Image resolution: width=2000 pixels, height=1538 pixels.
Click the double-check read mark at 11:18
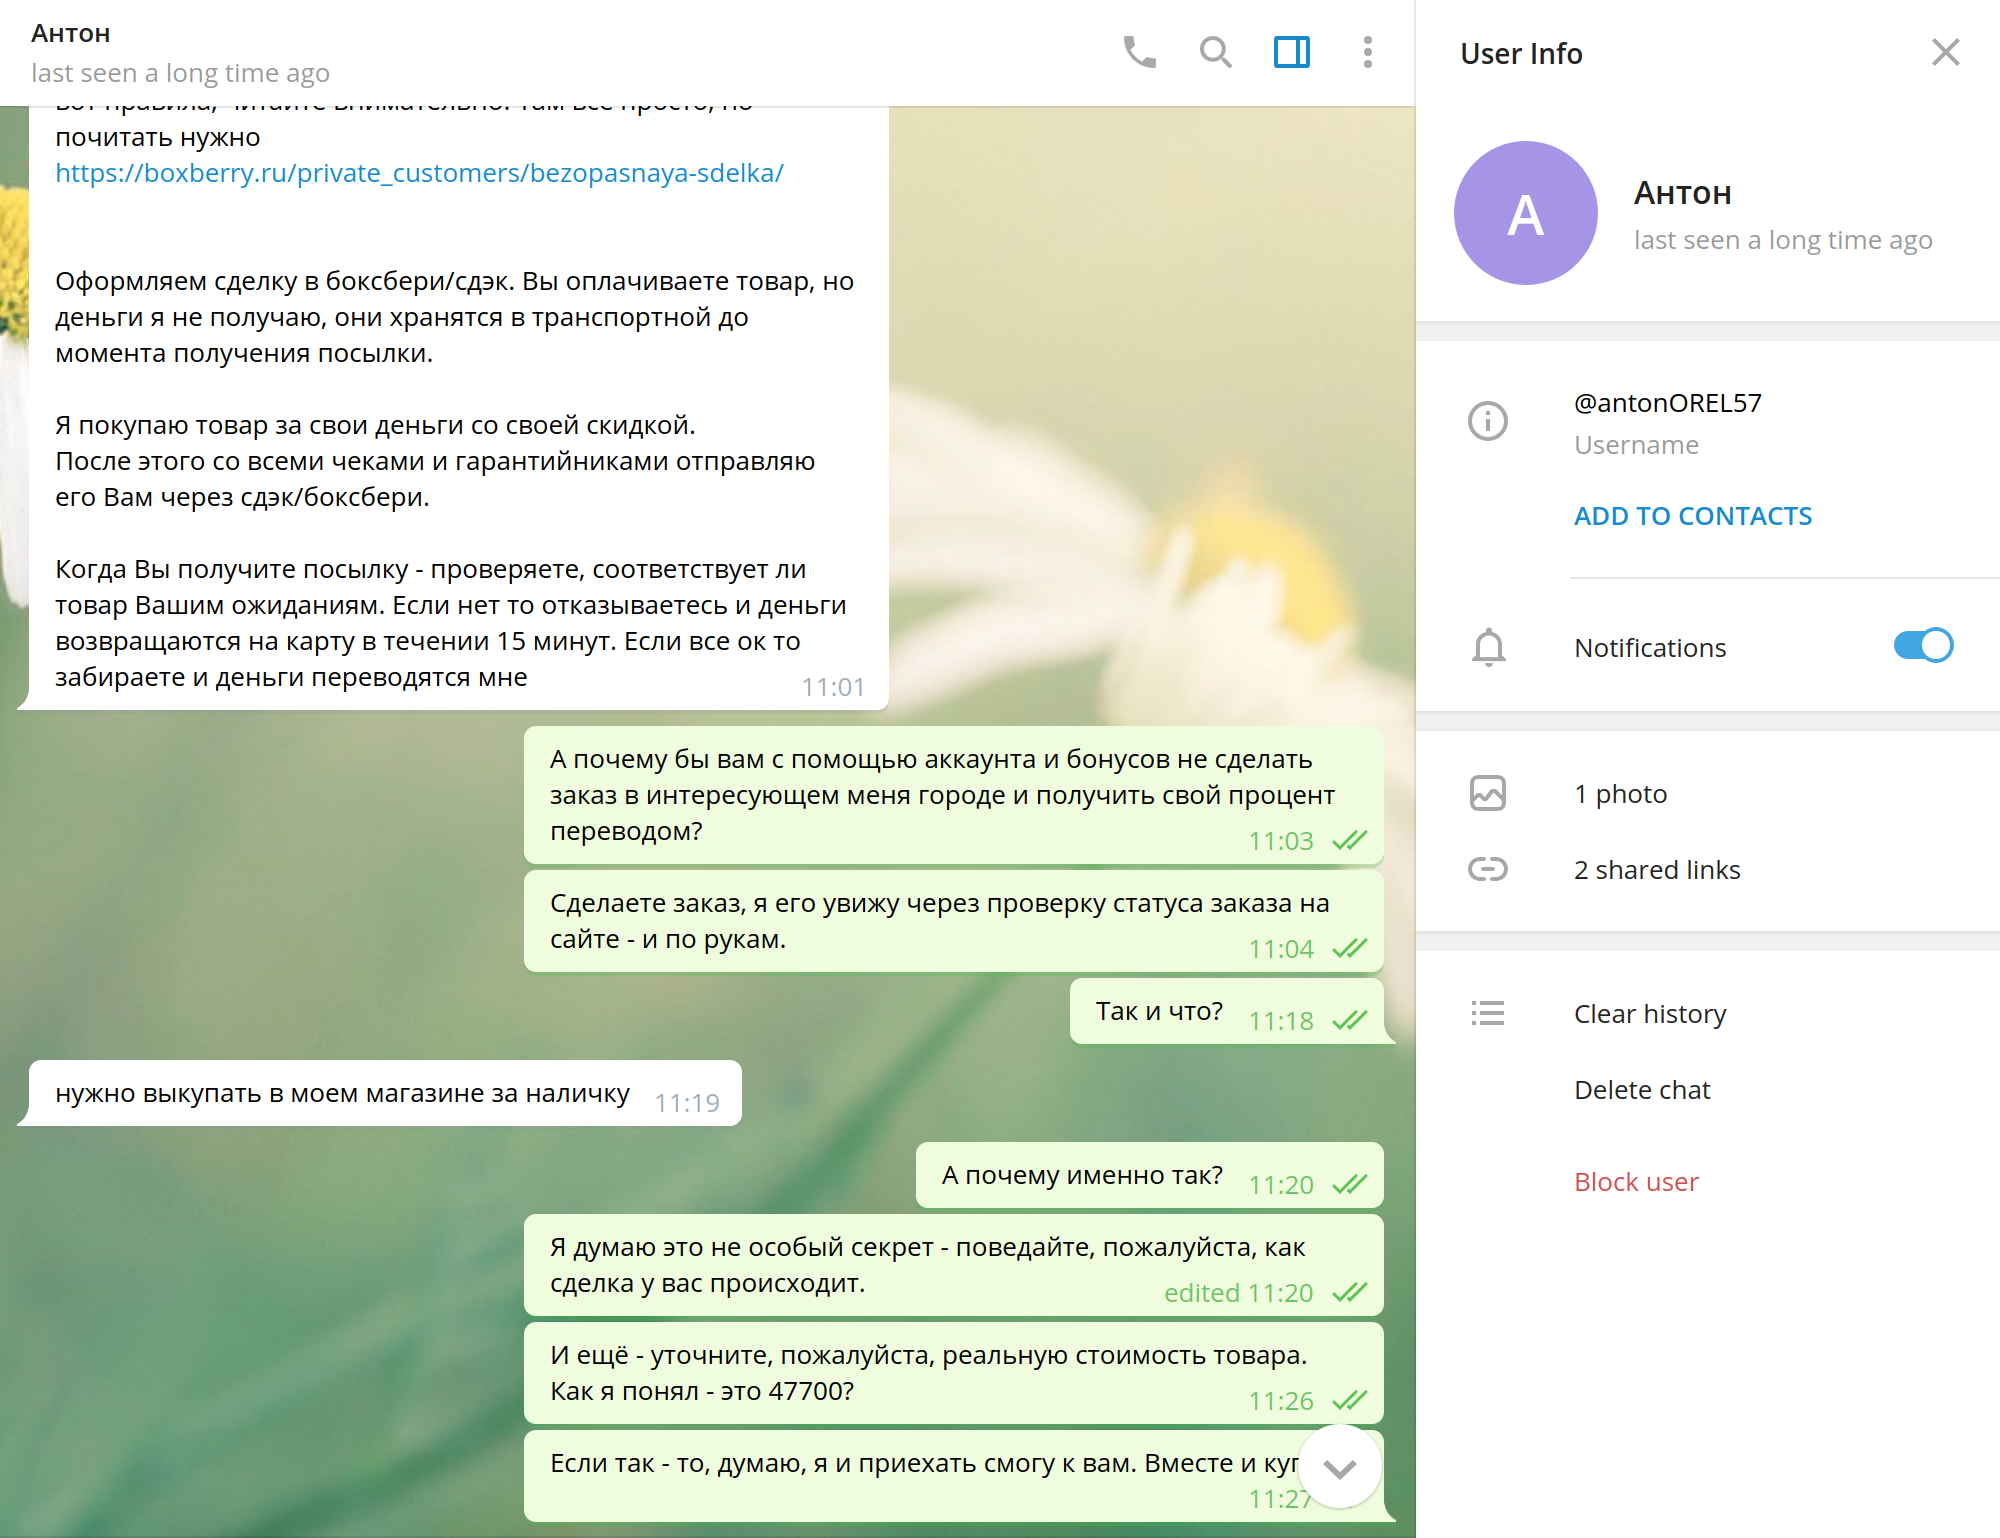pos(1349,1020)
